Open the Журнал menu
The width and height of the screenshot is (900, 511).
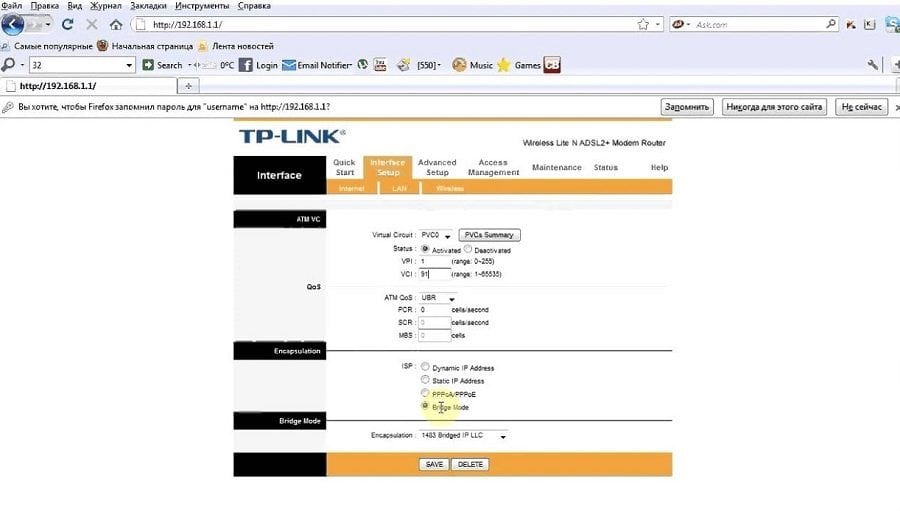[x=106, y=6]
